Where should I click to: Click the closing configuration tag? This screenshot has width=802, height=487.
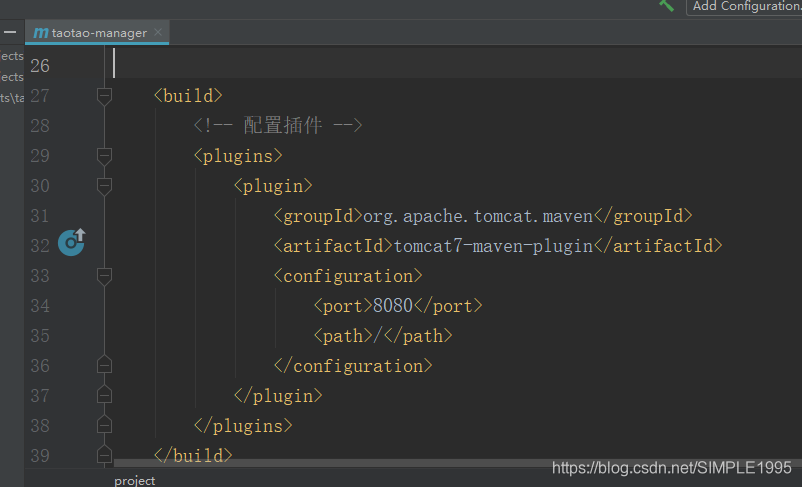[x=353, y=366]
